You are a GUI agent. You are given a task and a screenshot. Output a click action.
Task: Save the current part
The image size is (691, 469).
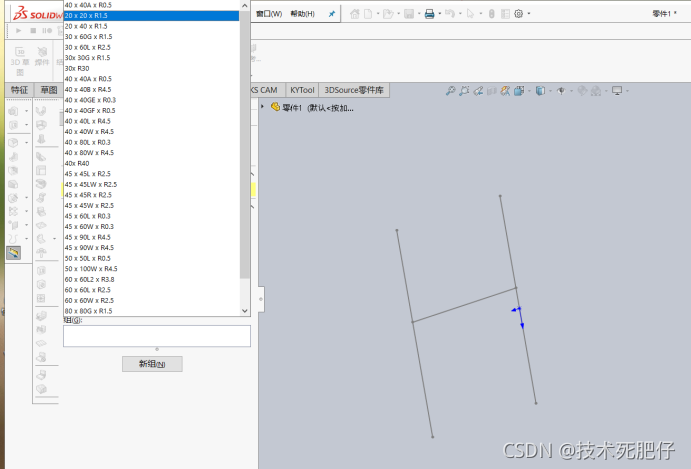click(409, 14)
